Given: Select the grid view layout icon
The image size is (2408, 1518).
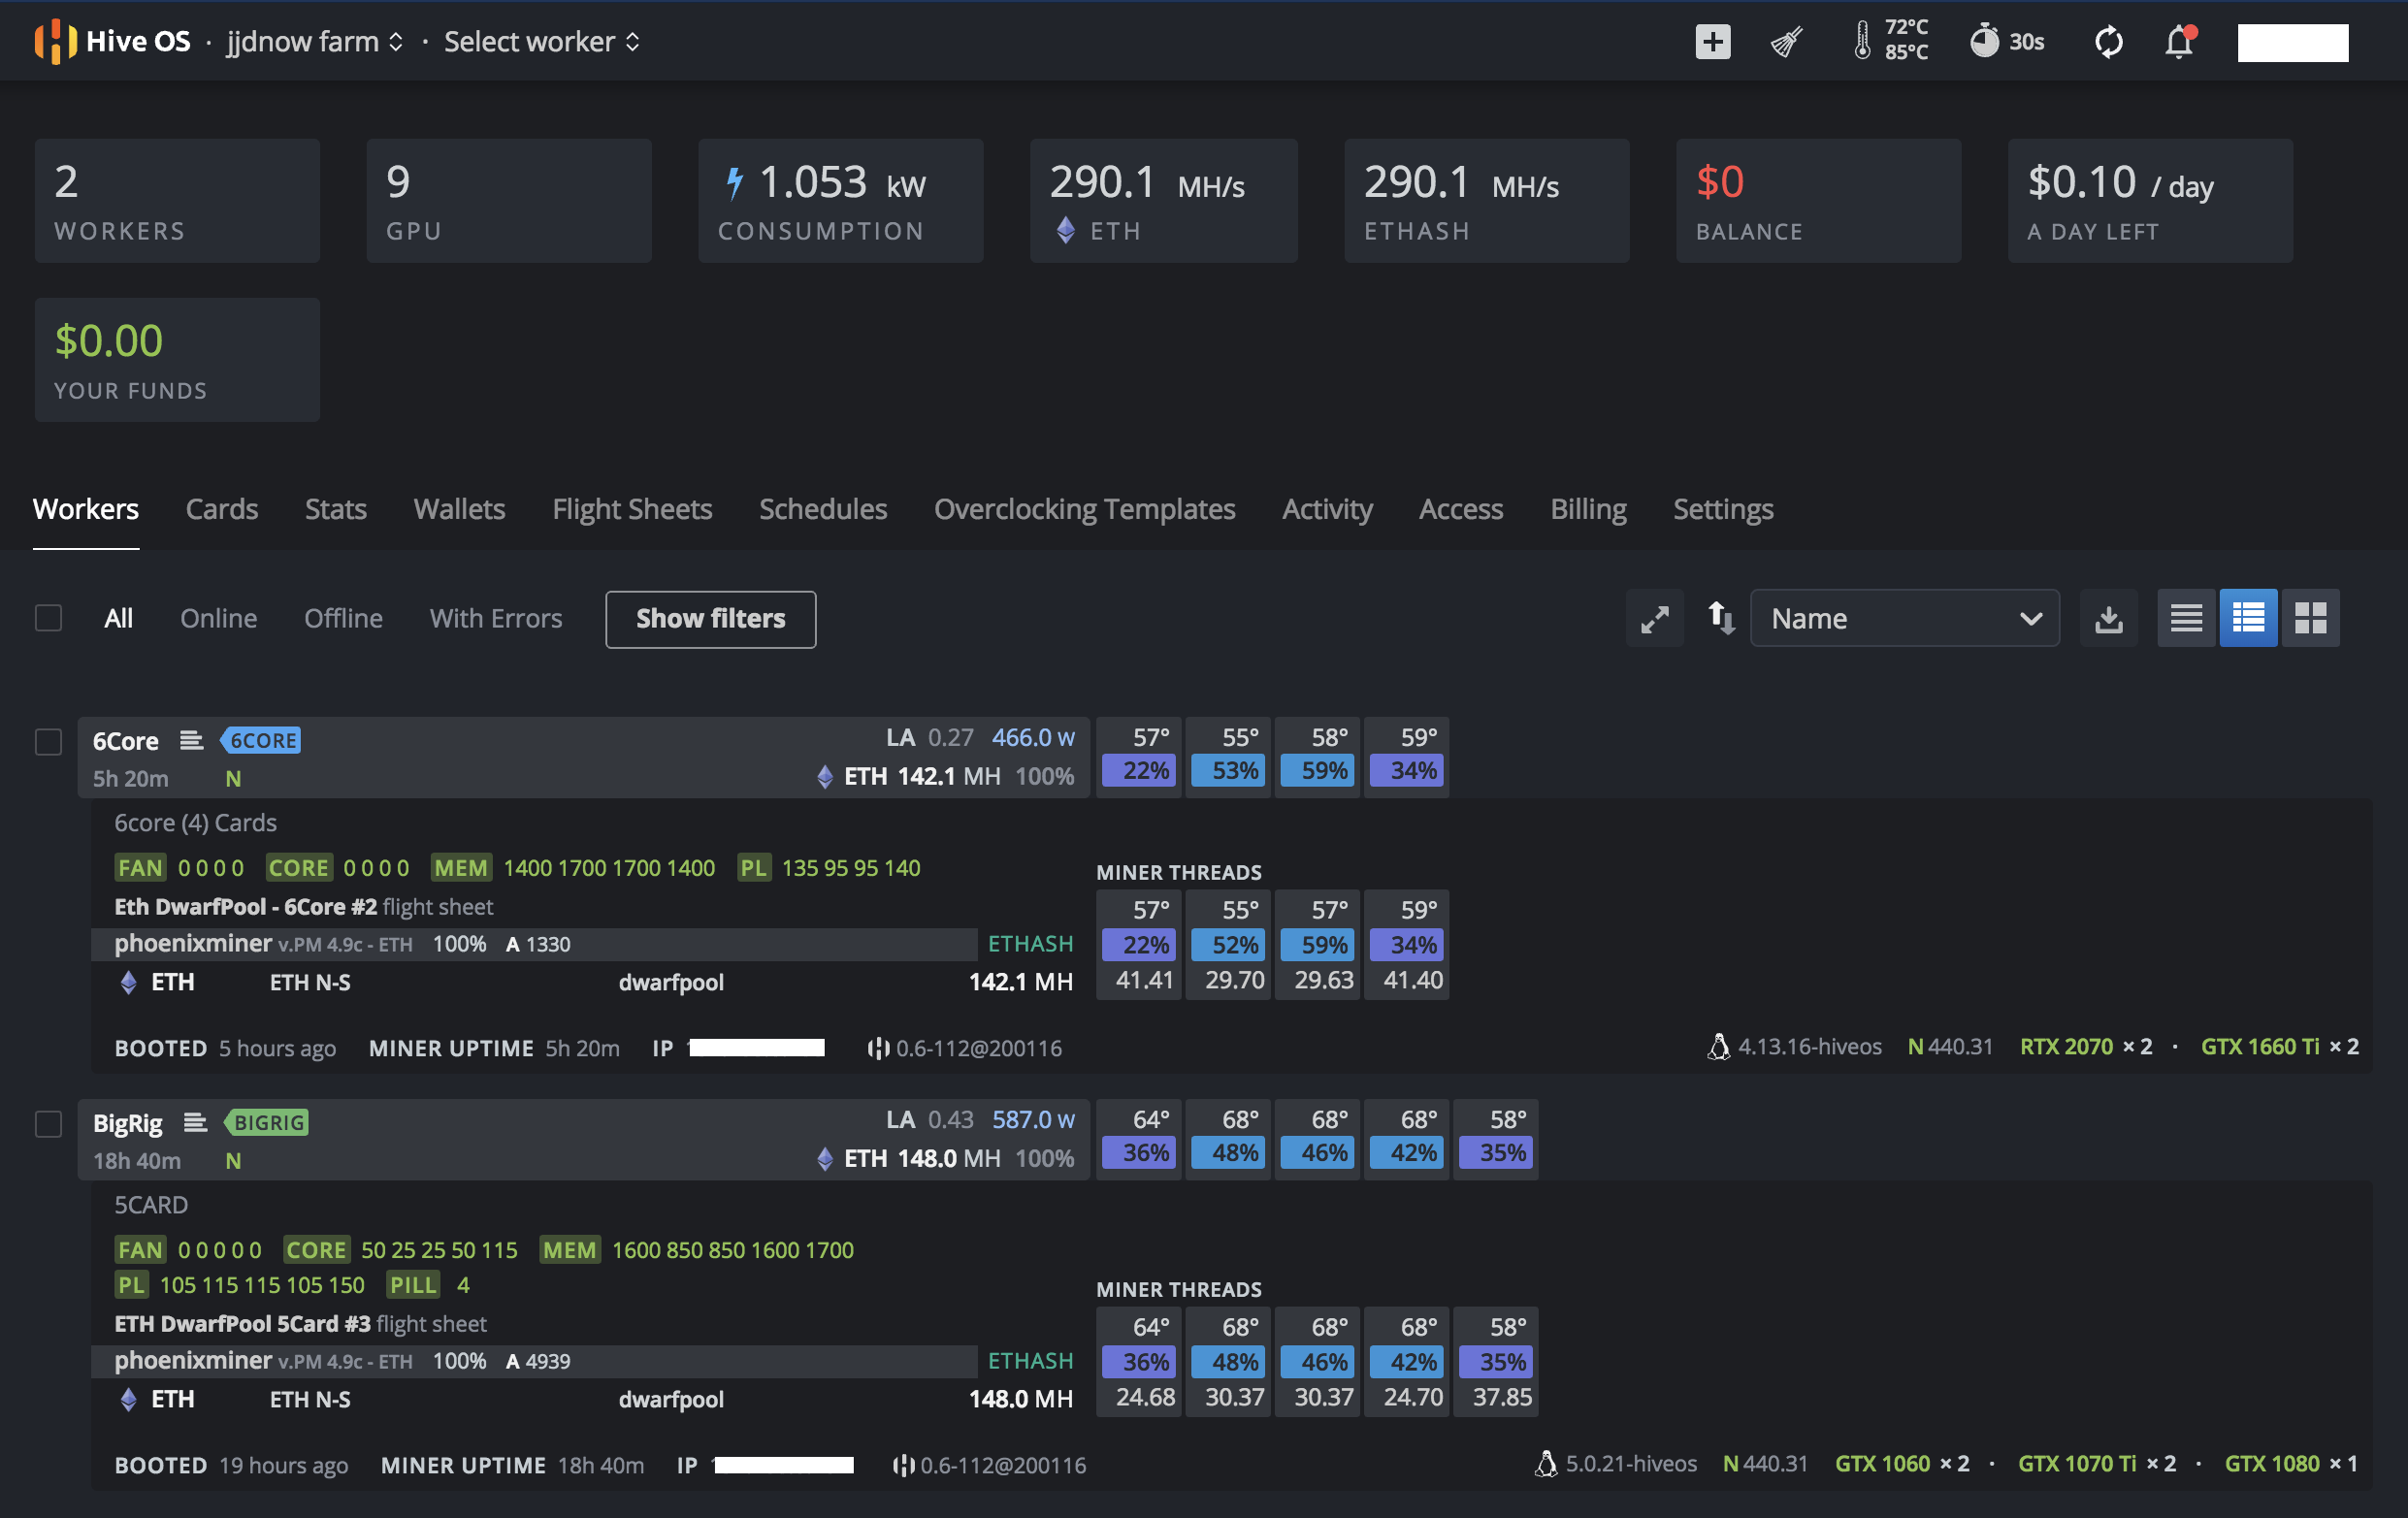Looking at the screenshot, I should coord(2312,617).
